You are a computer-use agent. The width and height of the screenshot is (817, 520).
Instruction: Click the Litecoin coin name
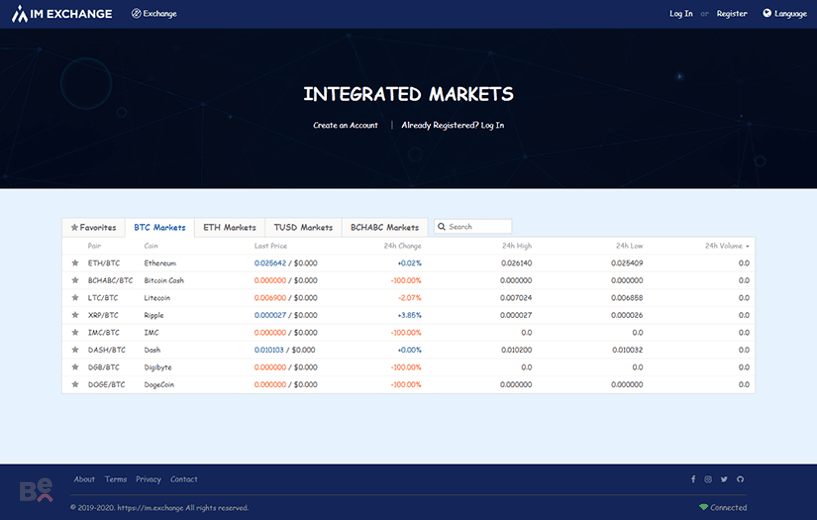(x=157, y=298)
